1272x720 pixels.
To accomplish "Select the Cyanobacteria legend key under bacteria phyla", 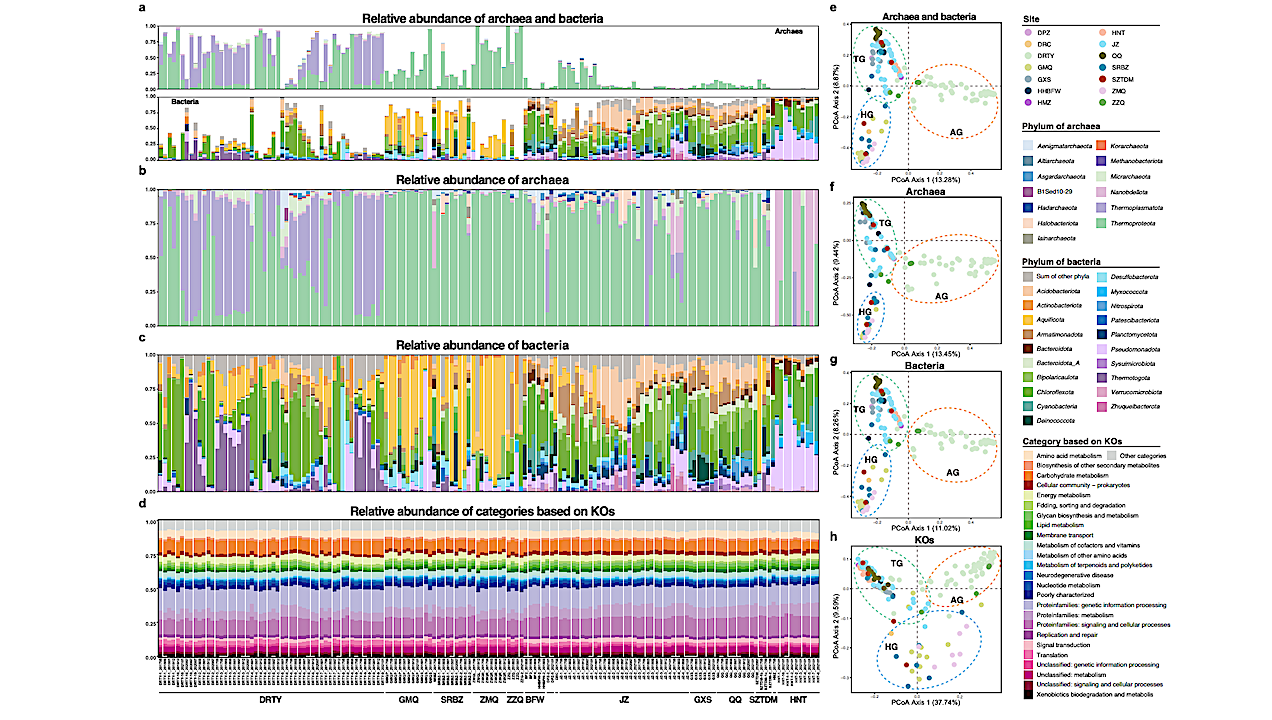I will (x=1028, y=406).
